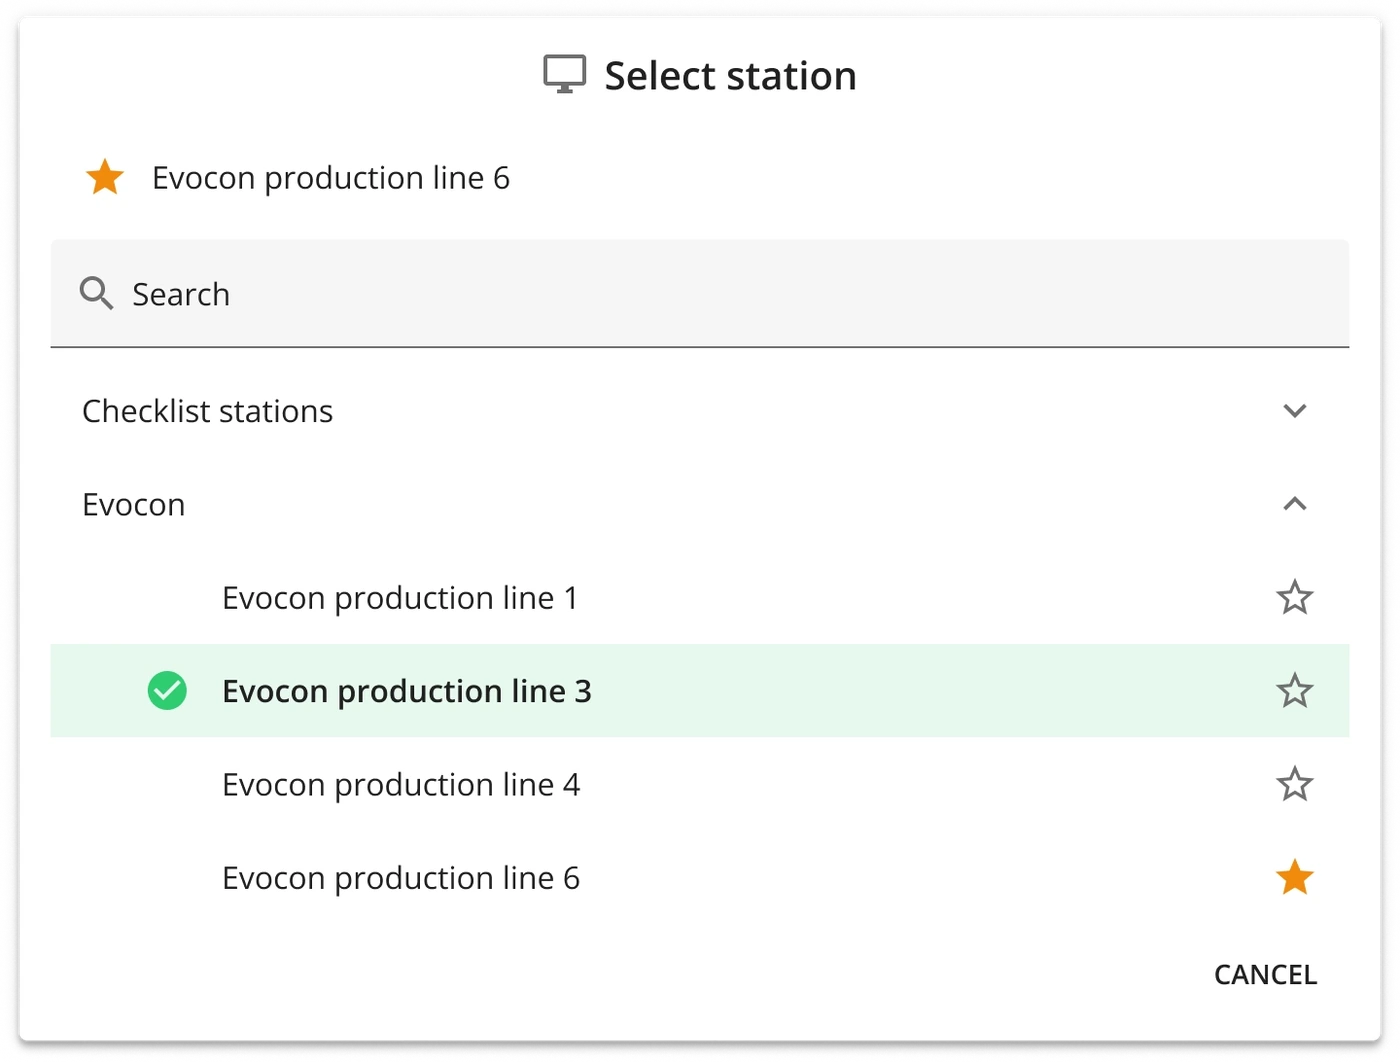Select highlighted Evocon production line 3 row
Viewport: 1400px width, 1062px height.
[700, 691]
